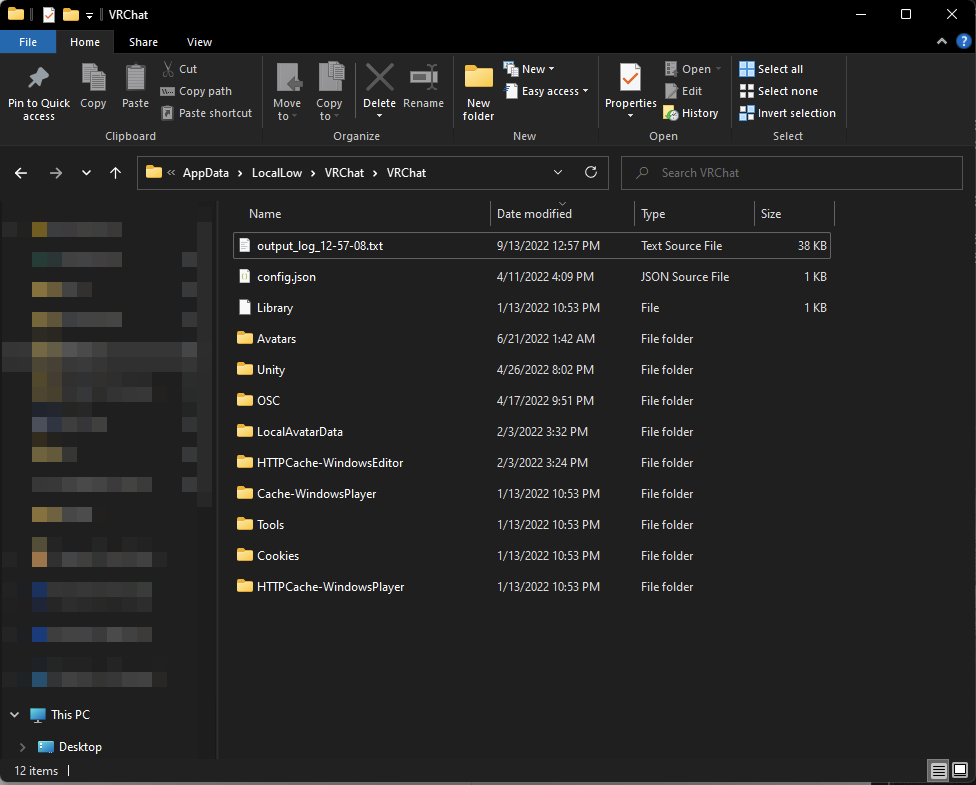
Task: Click Invert selection in the ribbon
Action: tap(787, 113)
